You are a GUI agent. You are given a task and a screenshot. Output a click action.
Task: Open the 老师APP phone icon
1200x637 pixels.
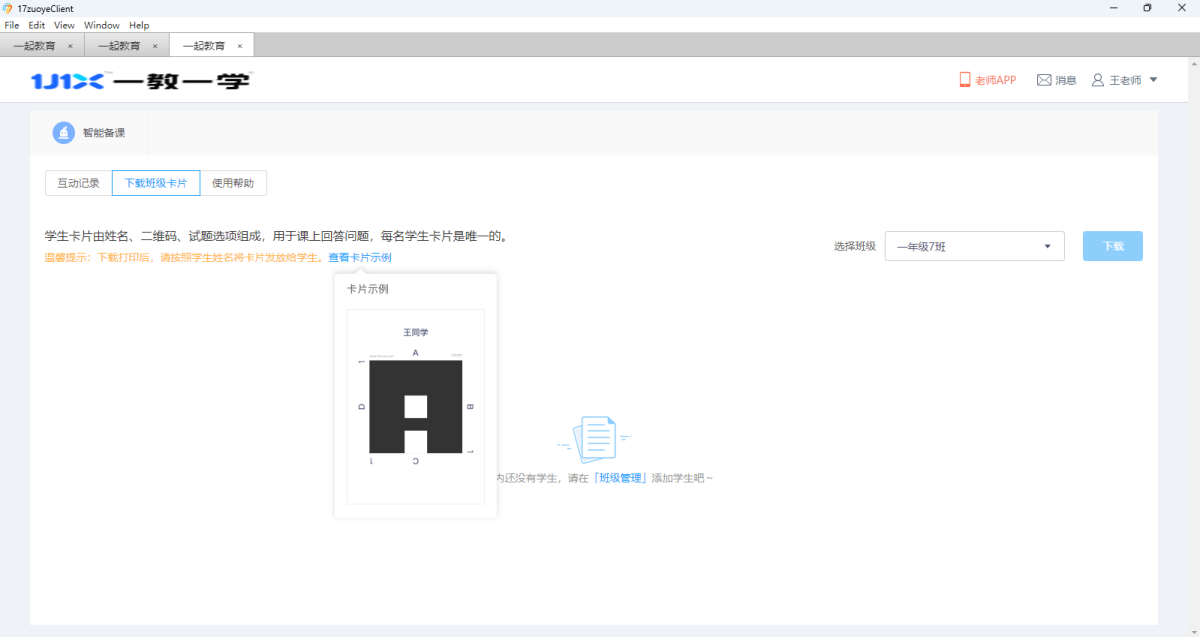point(965,80)
